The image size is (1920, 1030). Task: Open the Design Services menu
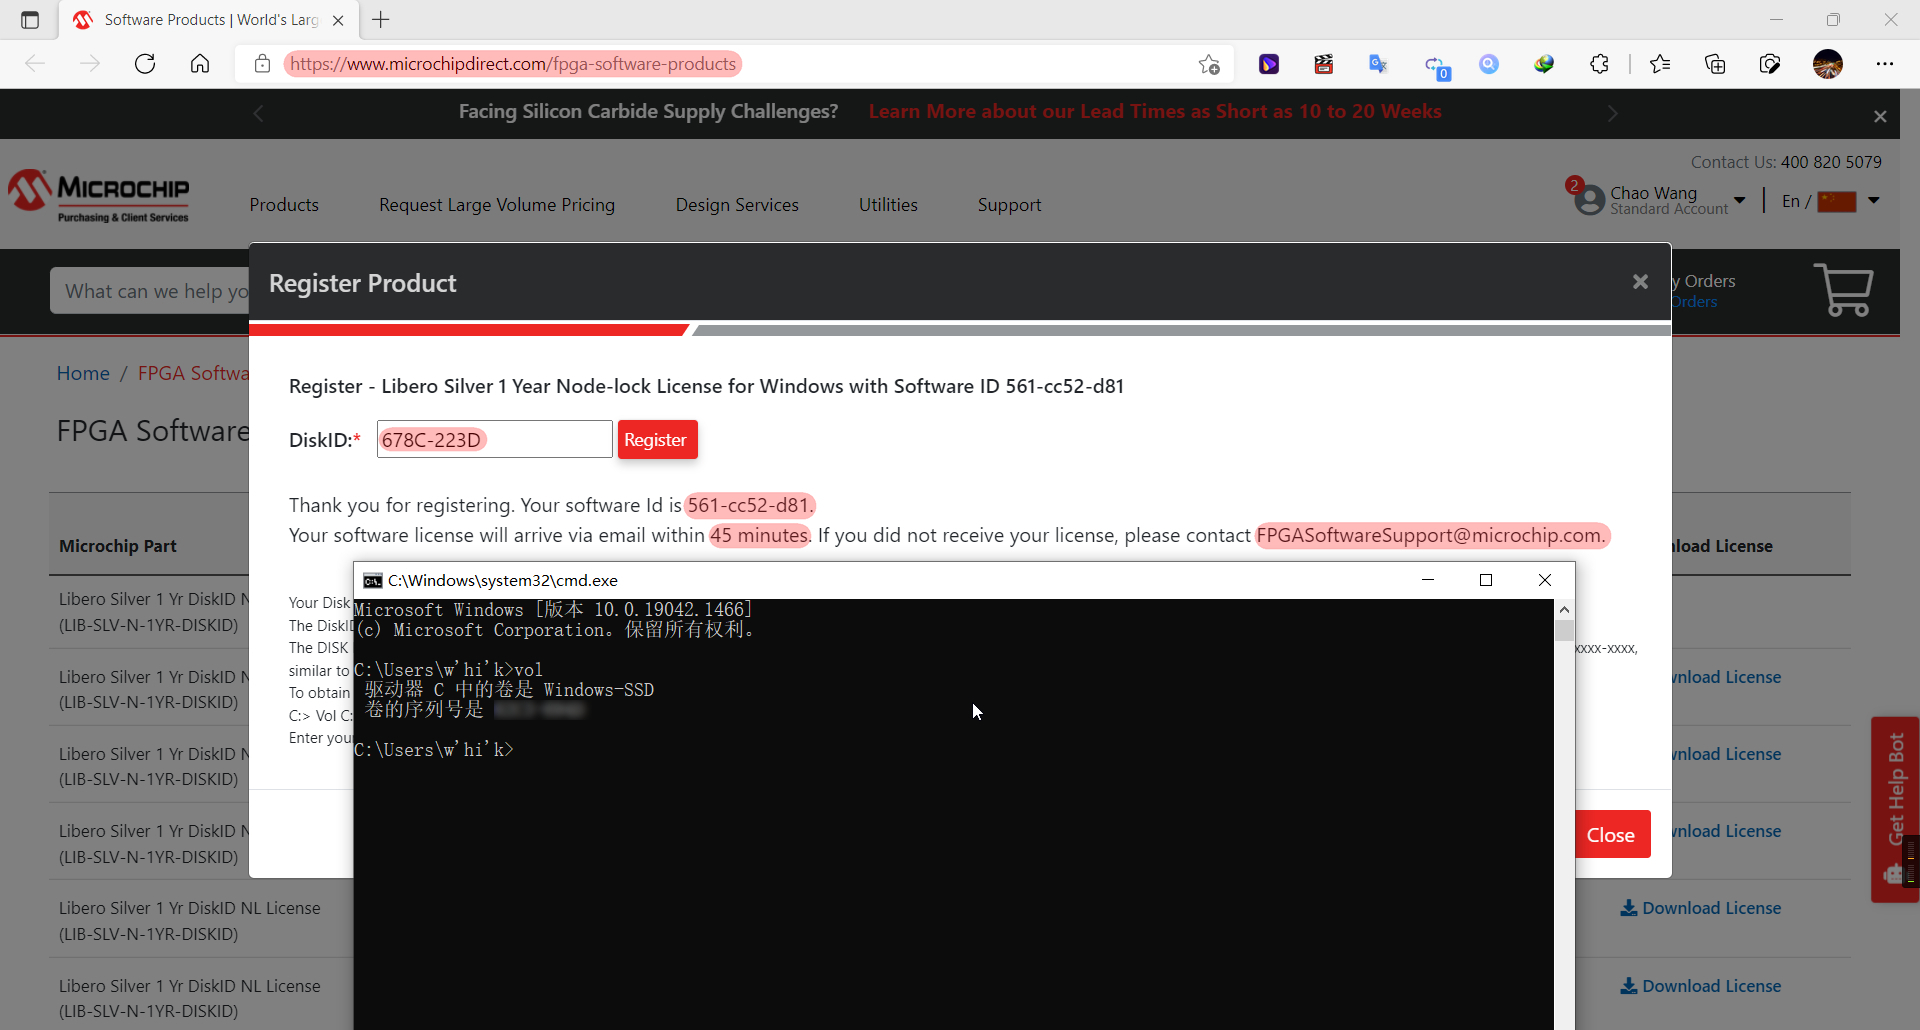(737, 205)
